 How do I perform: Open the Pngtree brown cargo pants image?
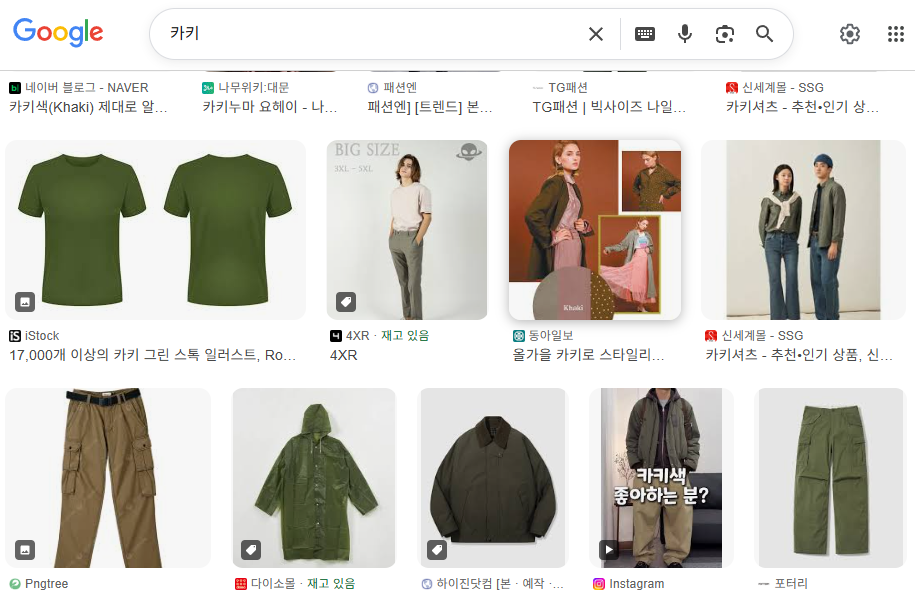click(108, 477)
